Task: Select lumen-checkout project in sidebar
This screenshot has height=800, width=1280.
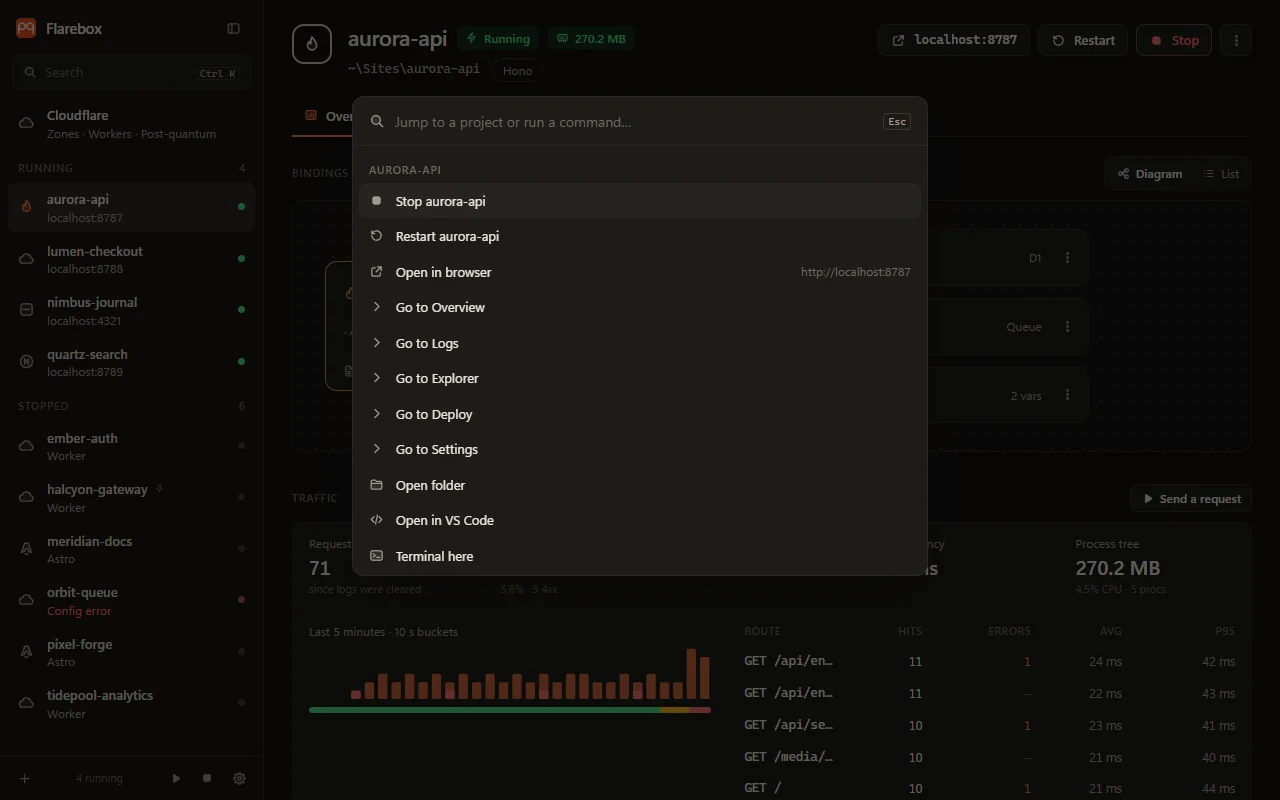Action: point(131,259)
